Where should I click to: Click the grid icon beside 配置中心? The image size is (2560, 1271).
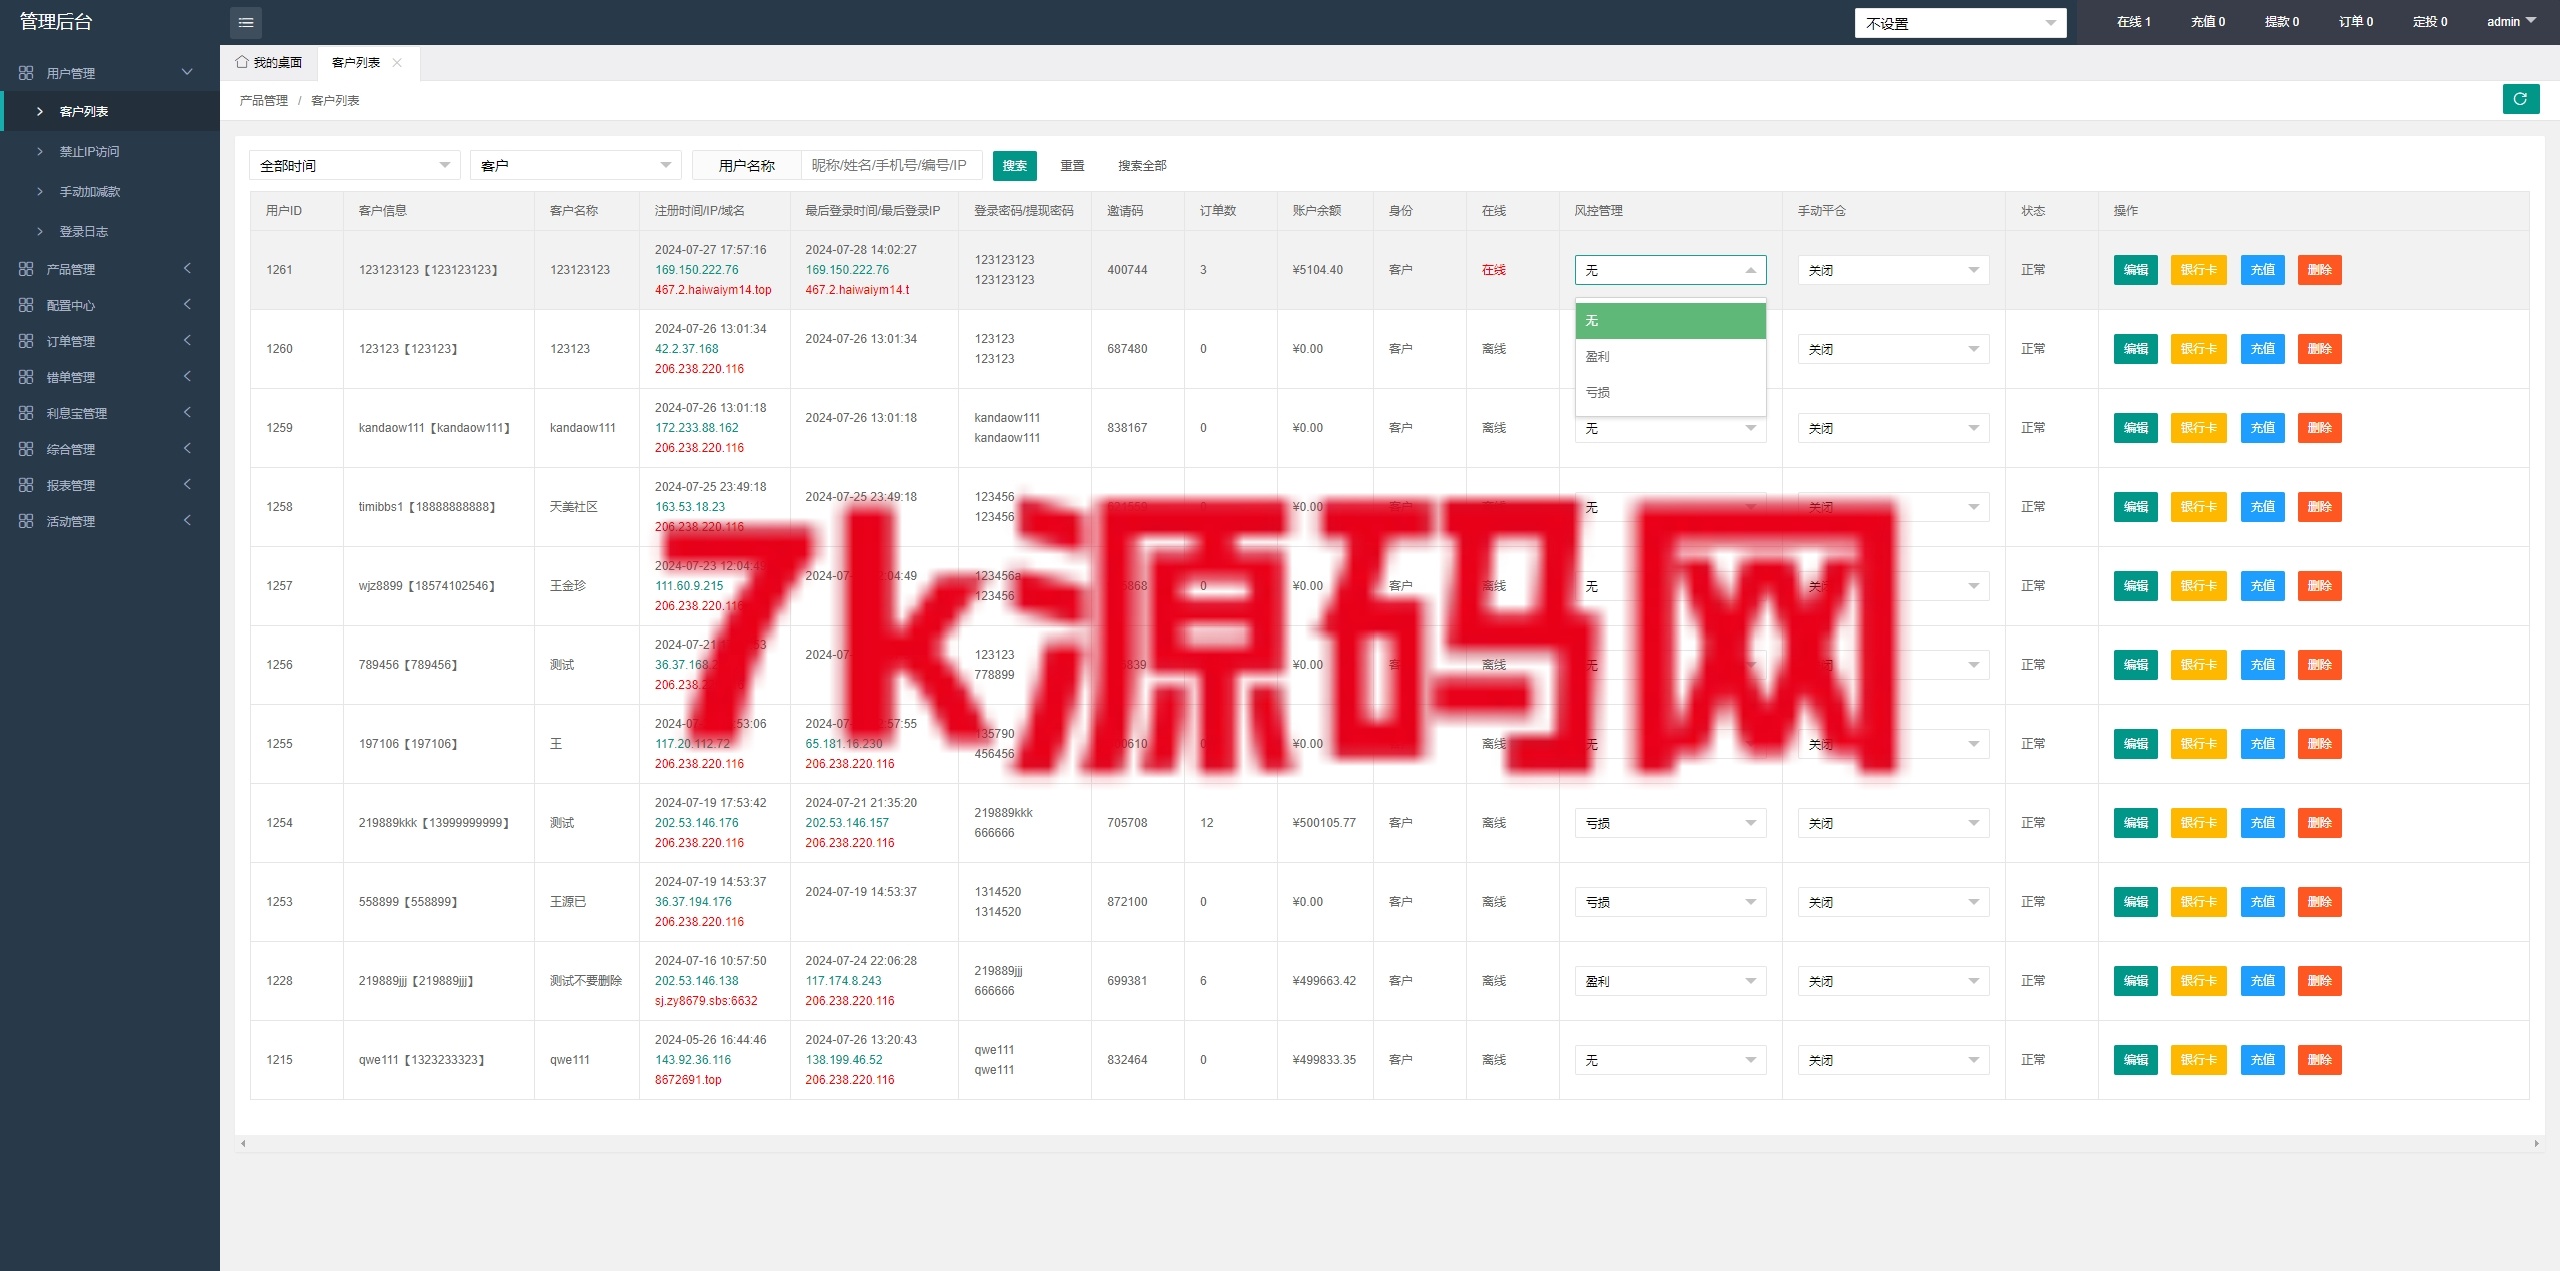point(26,305)
